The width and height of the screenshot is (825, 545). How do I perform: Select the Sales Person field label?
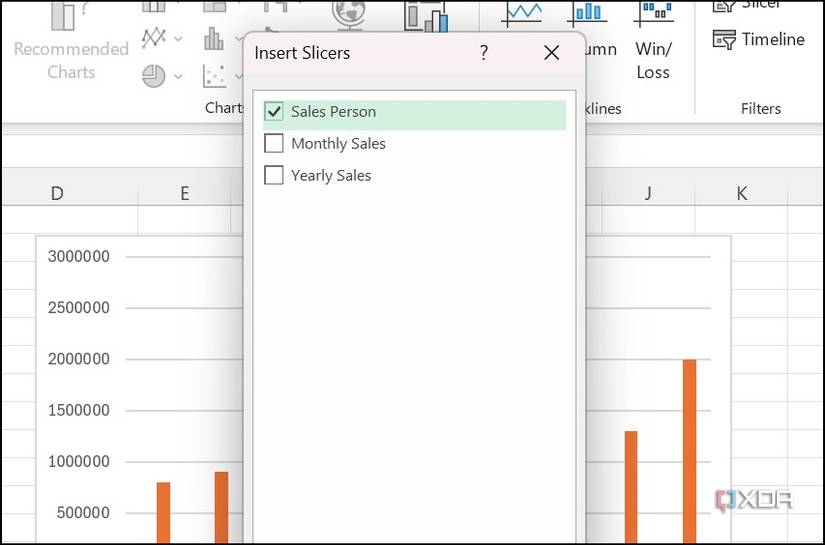pos(334,112)
